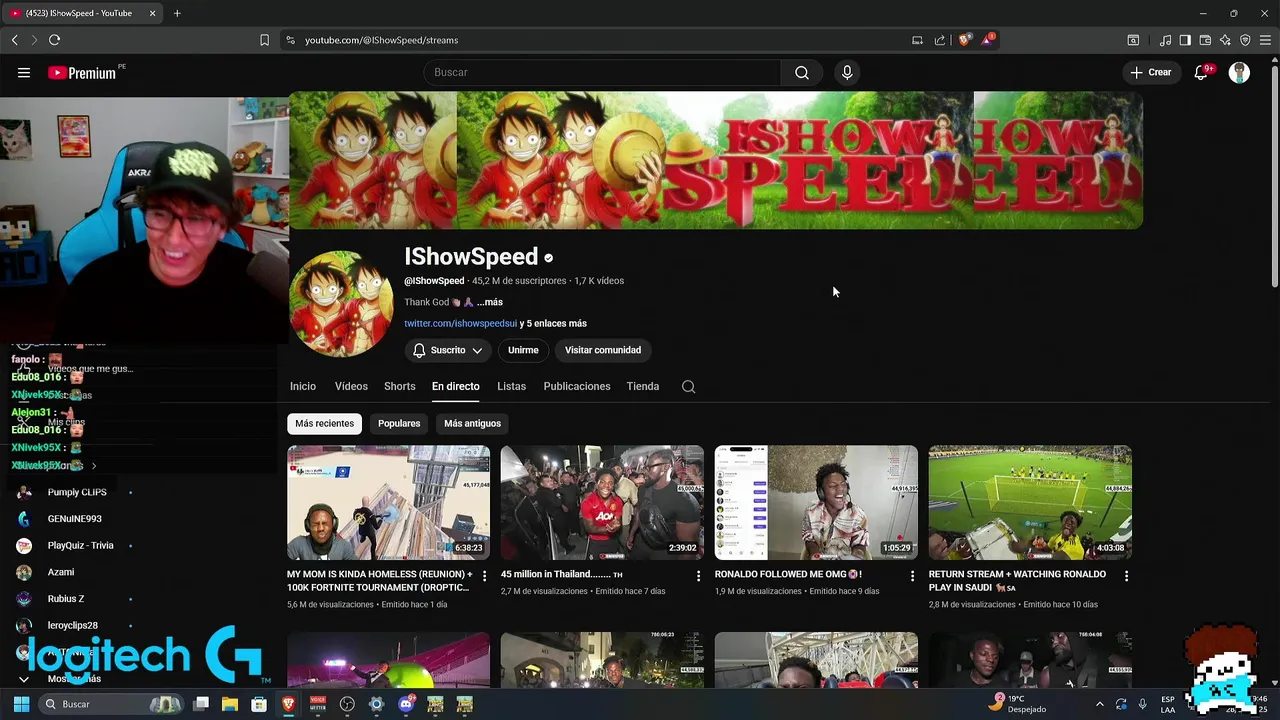This screenshot has width=1280, height=720.
Task: Search within the channel magnifier icon
Action: click(x=688, y=387)
